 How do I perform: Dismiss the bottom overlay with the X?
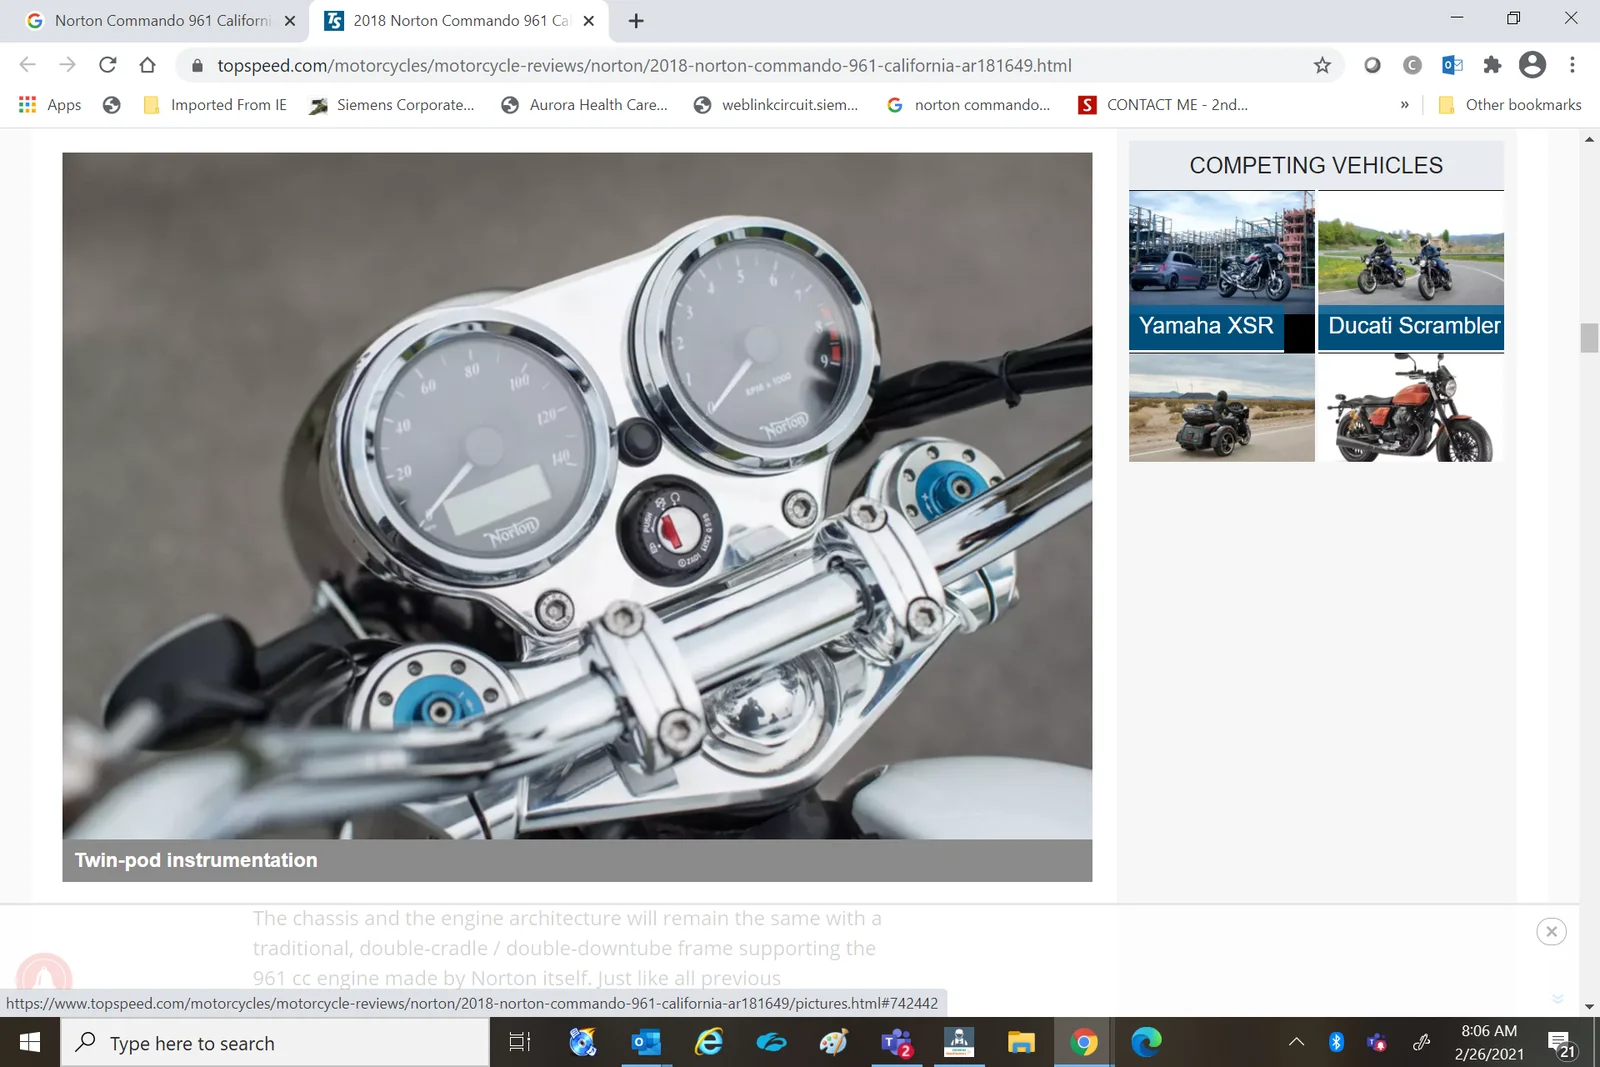click(1551, 932)
